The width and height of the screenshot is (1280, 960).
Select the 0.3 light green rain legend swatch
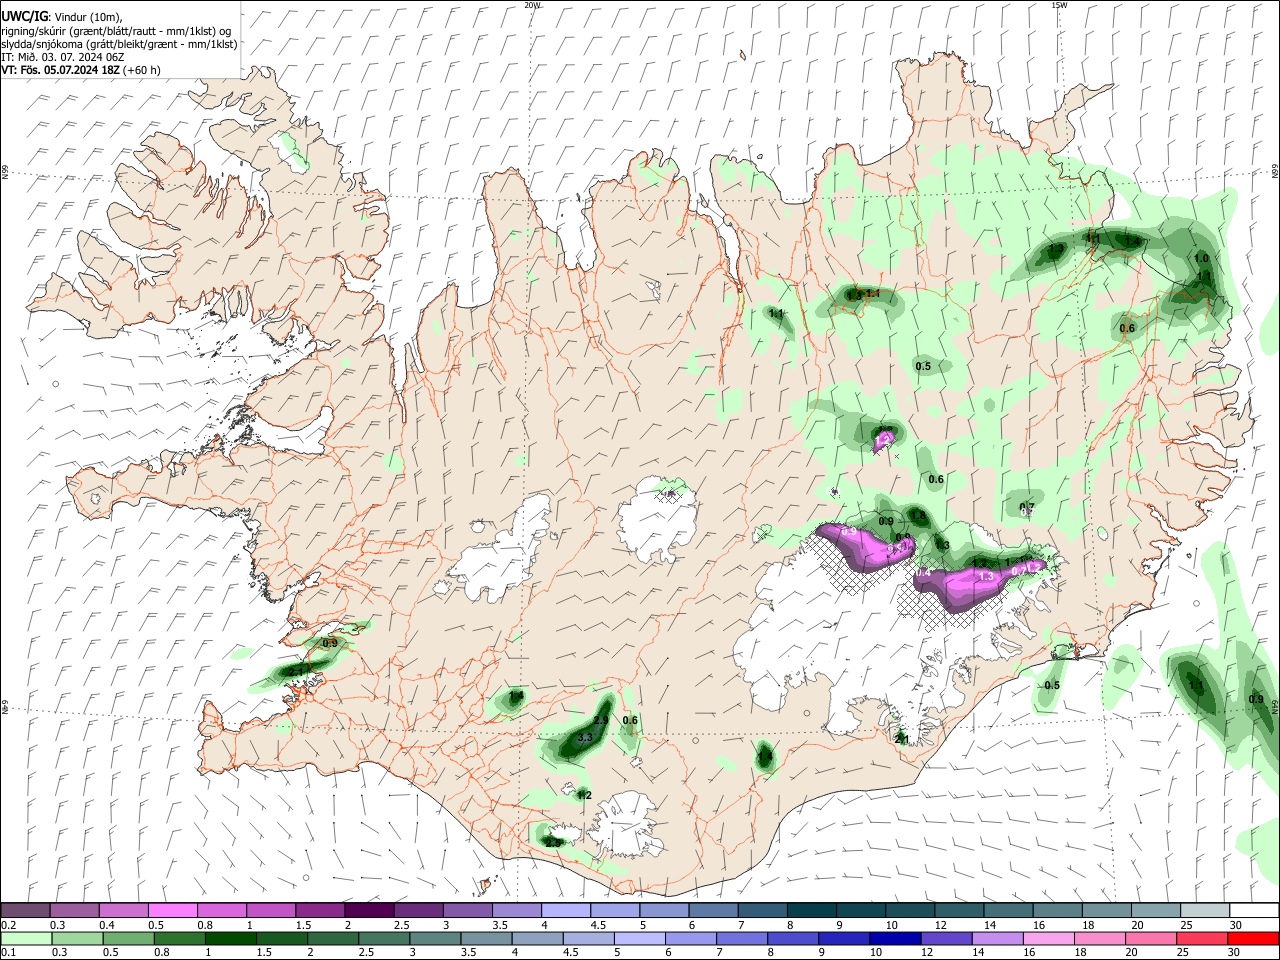point(77,938)
